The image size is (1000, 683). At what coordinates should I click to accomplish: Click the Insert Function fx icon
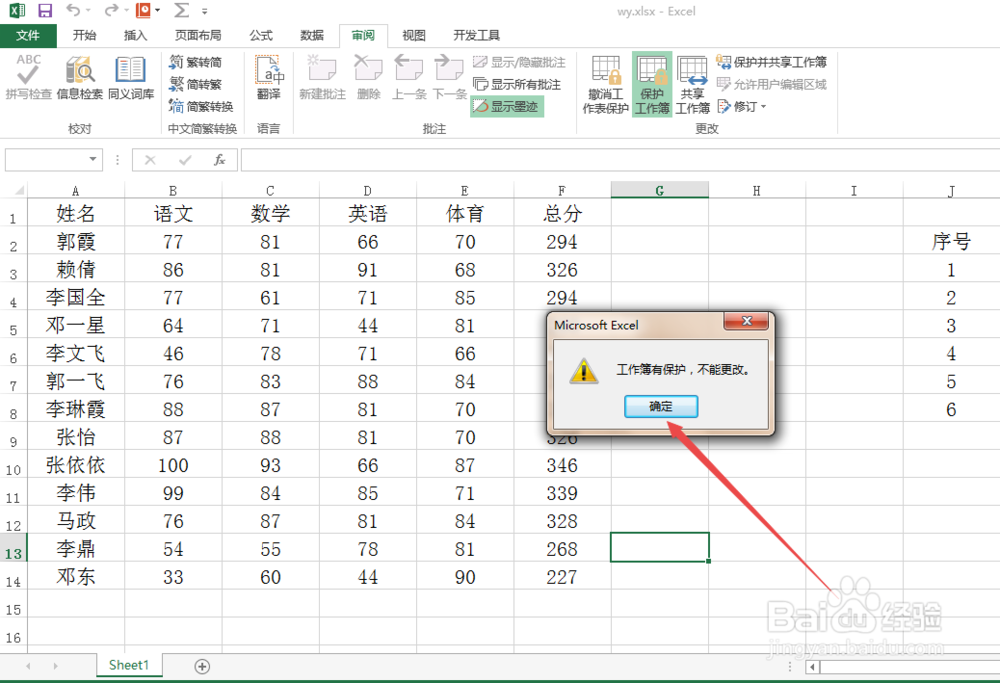[x=219, y=160]
